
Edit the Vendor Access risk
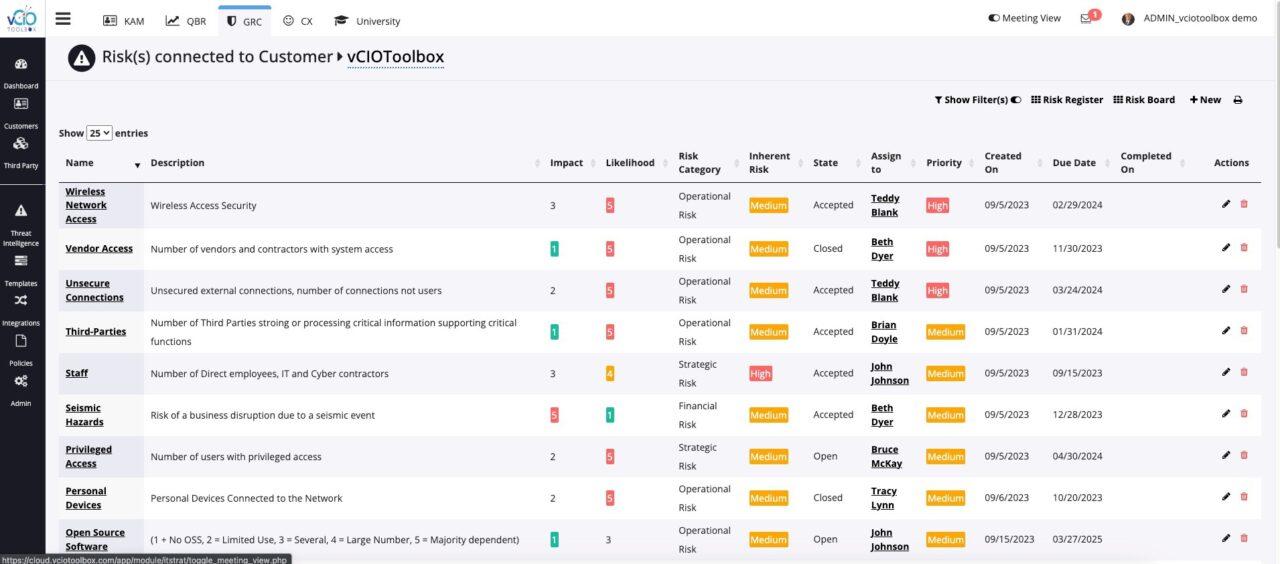point(1226,247)
